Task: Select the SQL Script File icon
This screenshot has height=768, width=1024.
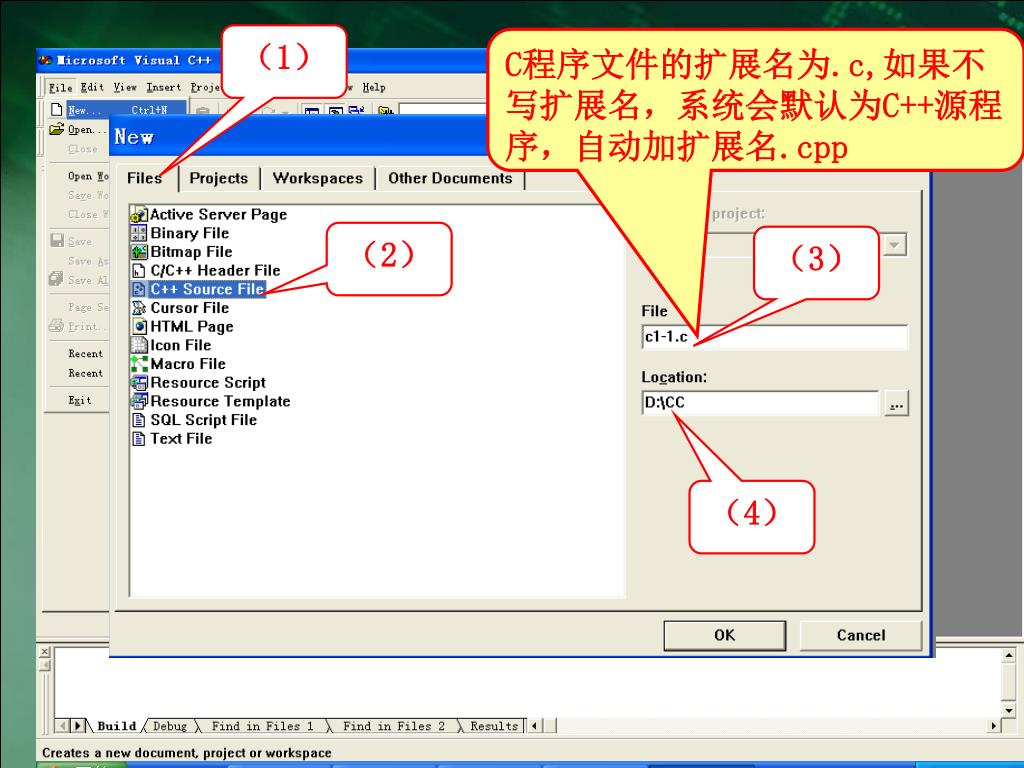Action: tap(139, 420)
